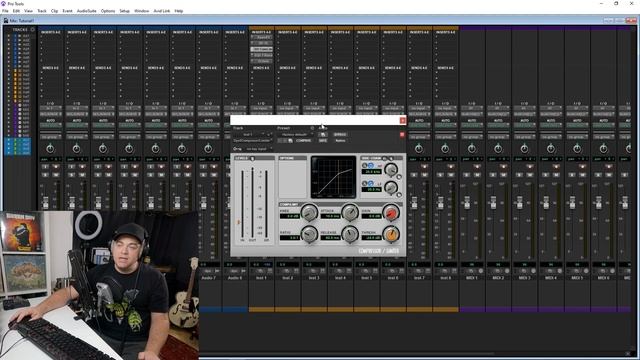This screenshot has width=640, height=360.
Task: Click the SAFE button in the plug-in
Action: [x=322, y=141]
